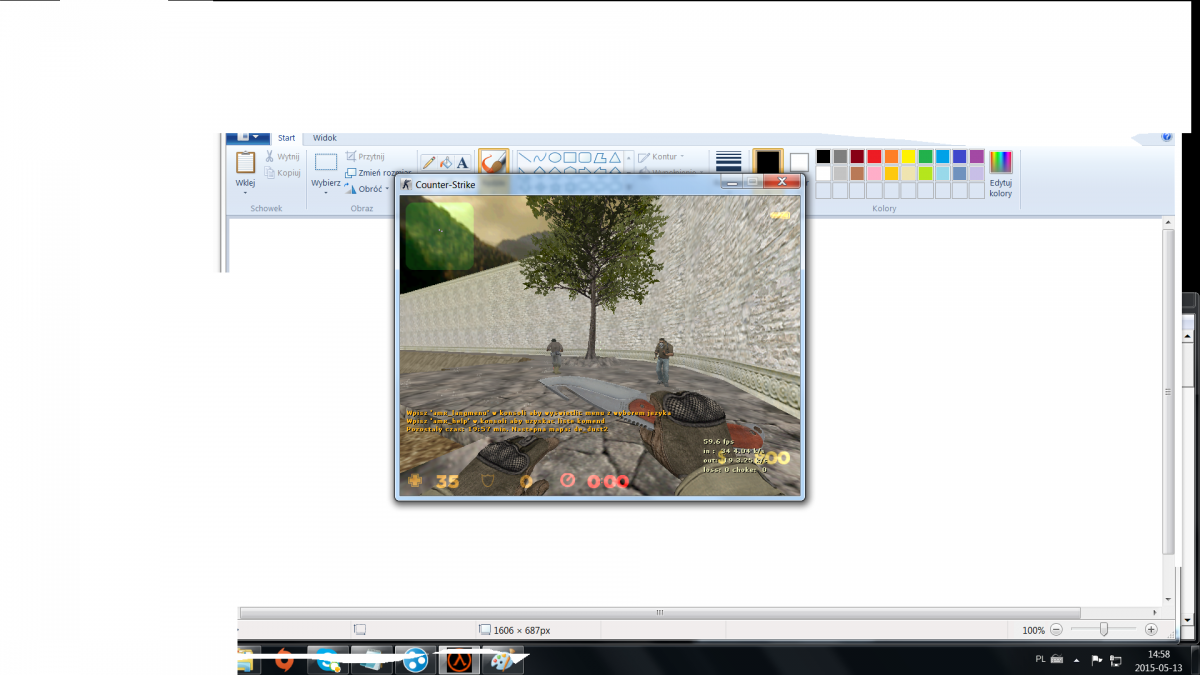Pick the oval shape

(x=554, y=157)
